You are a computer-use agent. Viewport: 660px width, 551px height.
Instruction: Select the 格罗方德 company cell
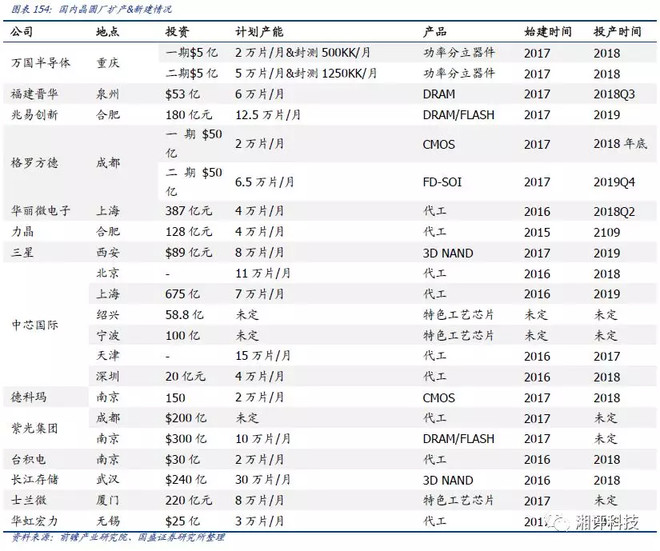[x=34, y=163]
